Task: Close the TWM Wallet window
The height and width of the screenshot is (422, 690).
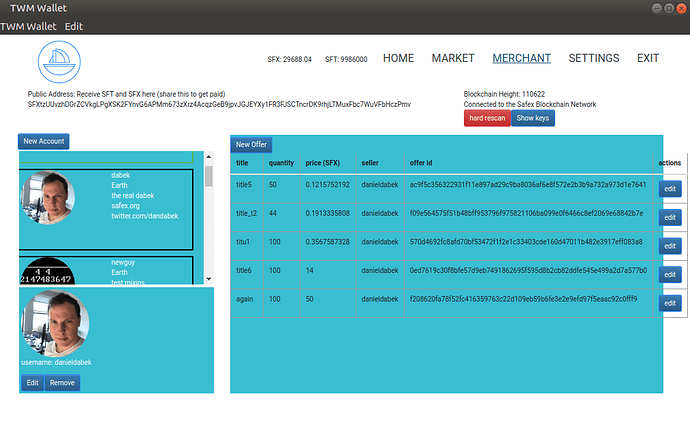Action: (681, 8)
